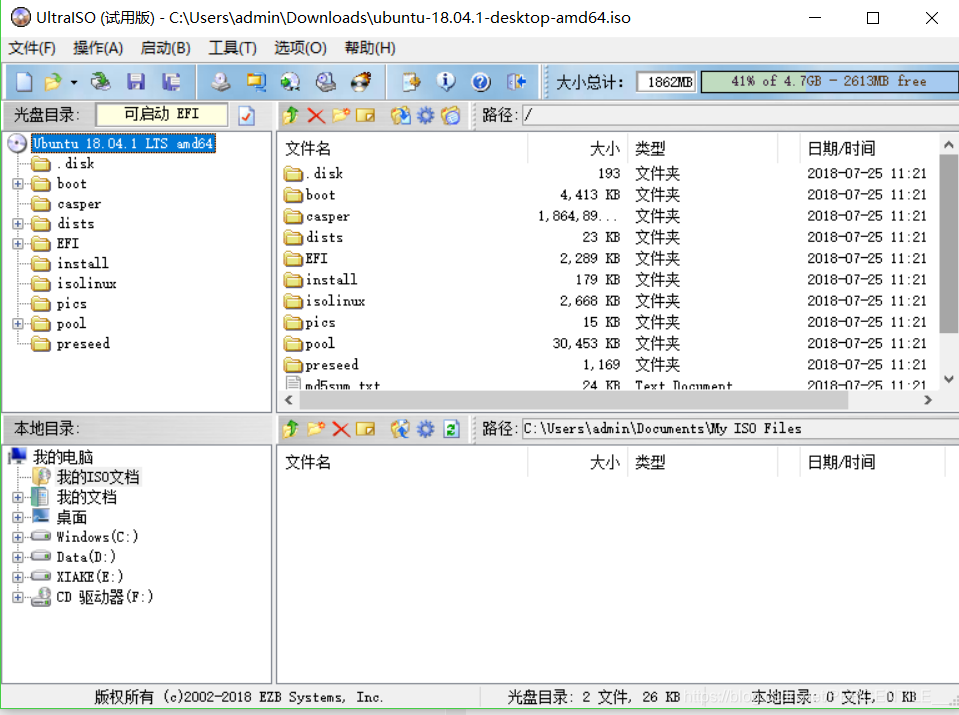The image size is (959, 715).
Task: Click the red X delete icon in ISO pane
Action: pyautogui.click(x=316, y=115)
